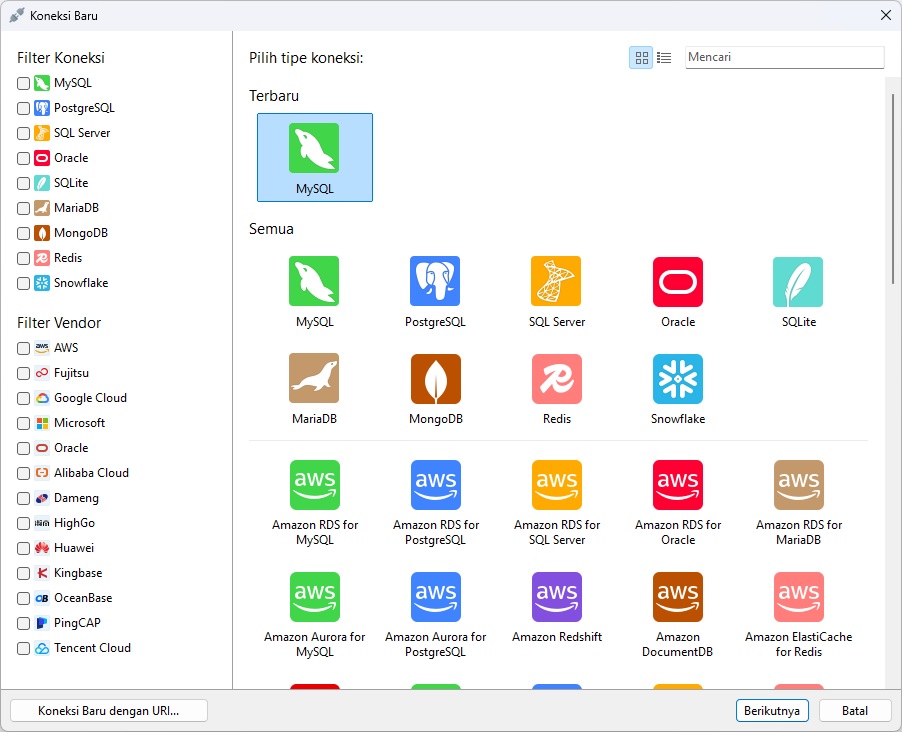Click the Batal button
Screen dimensions: 902x732
pyautogui.click(x=855, y=711)
